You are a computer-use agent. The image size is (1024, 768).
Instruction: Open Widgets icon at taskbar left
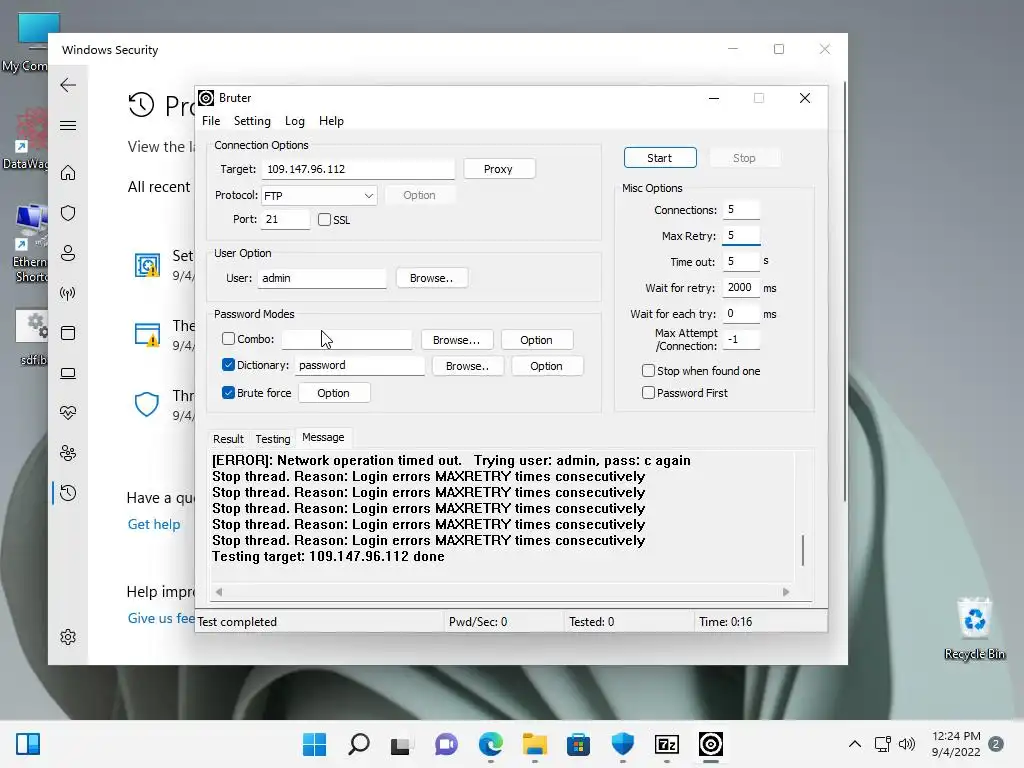pos(28,744)
